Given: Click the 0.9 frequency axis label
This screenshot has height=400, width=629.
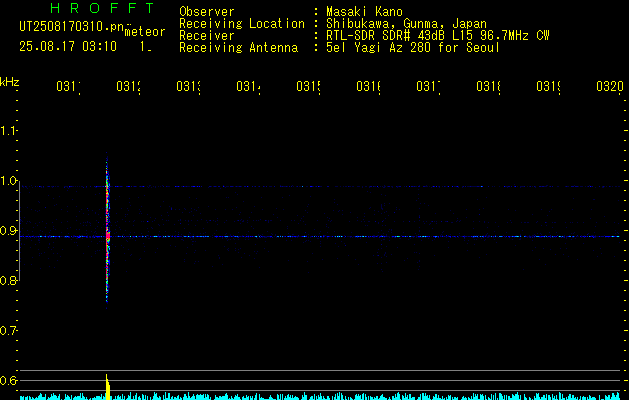Looking at the screenshot, I should tap(8, 231).
